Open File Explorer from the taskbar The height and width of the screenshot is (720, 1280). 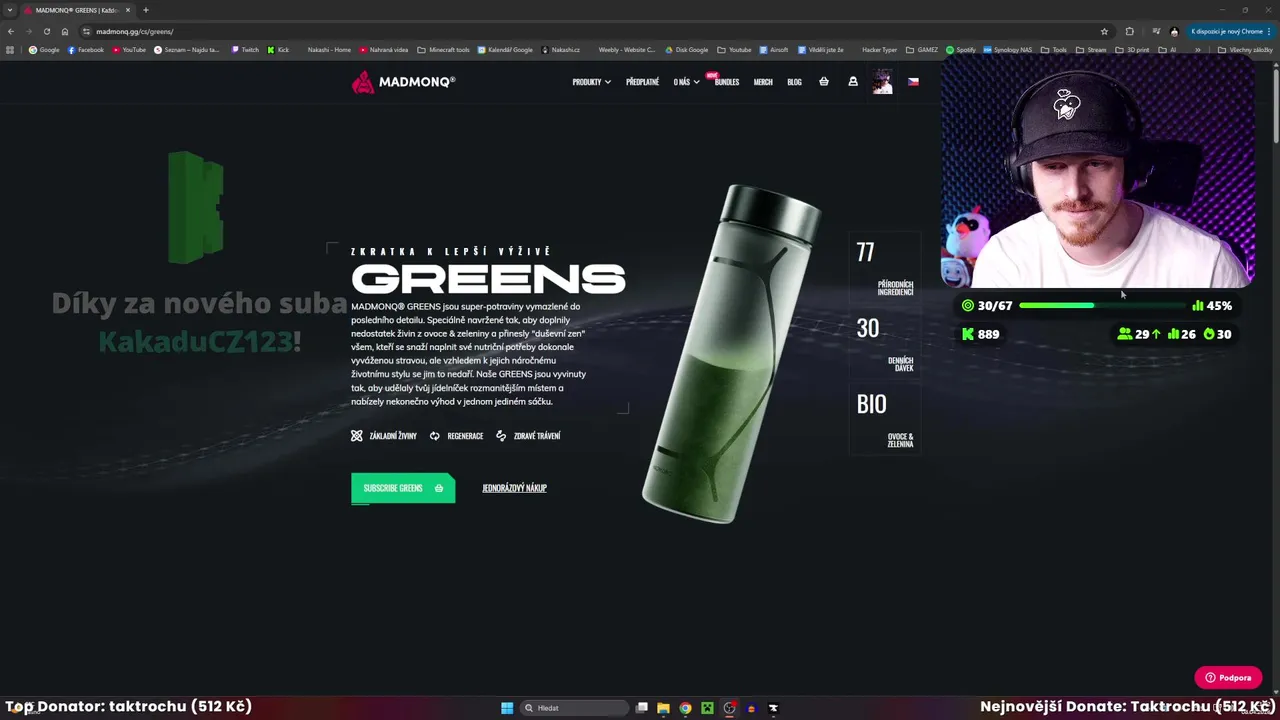[x=663, y=708]
